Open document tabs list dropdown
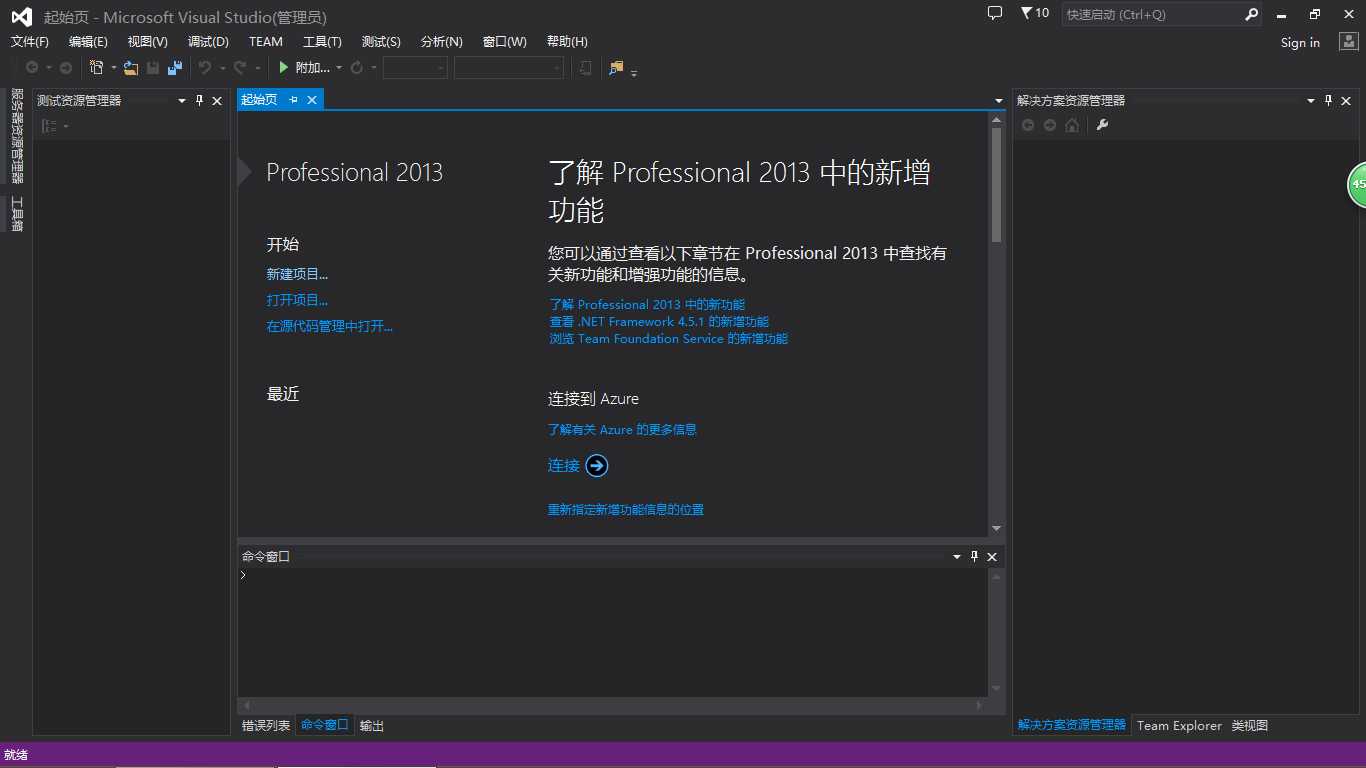Screen dimensions: 1366x768 998,101
